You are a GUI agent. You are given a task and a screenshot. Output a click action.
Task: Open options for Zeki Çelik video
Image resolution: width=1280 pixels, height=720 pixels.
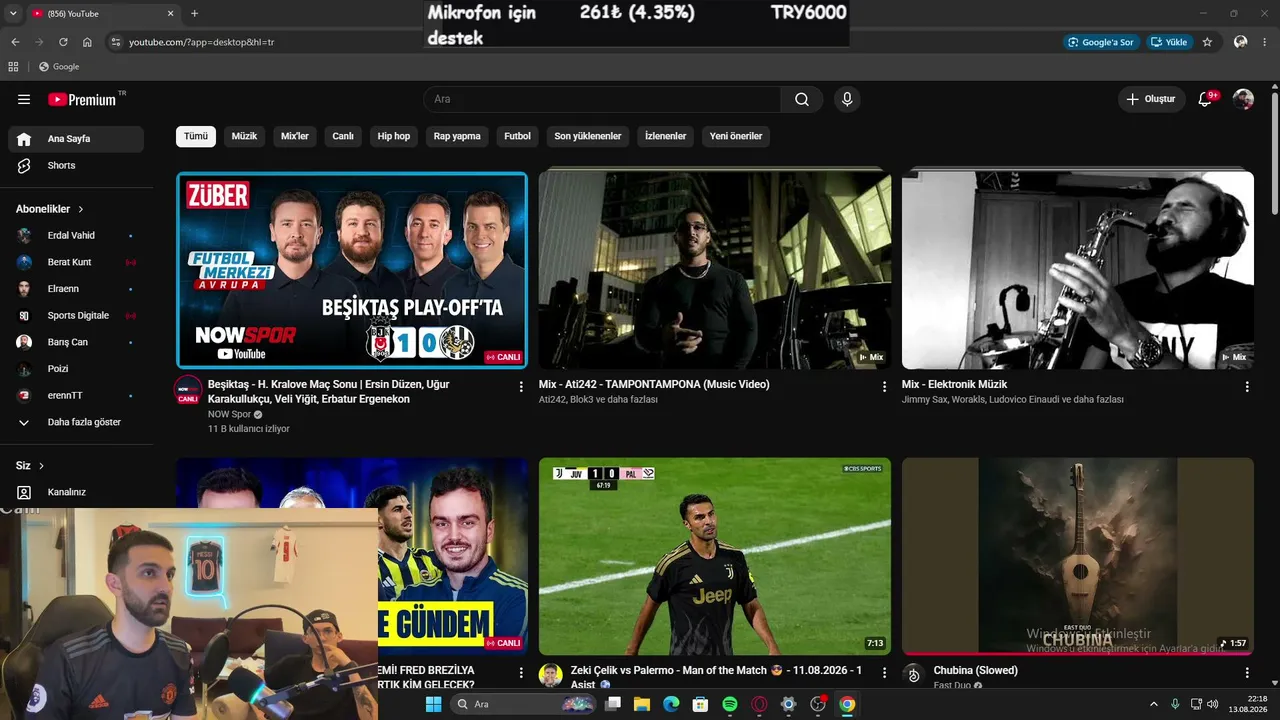(884, 673)
